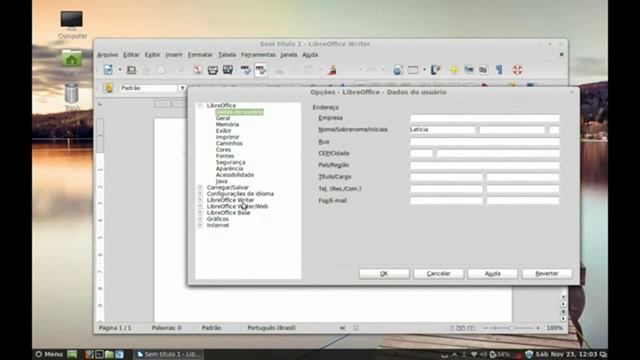This screenshot has width=640, height=360.
Task: Click the Sem título 1 taskbar window item
Action: [x=169, y=354]
